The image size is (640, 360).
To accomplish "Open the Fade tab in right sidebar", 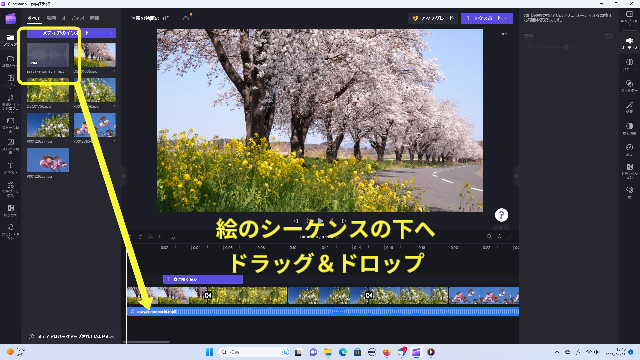I will click(629, 64).
